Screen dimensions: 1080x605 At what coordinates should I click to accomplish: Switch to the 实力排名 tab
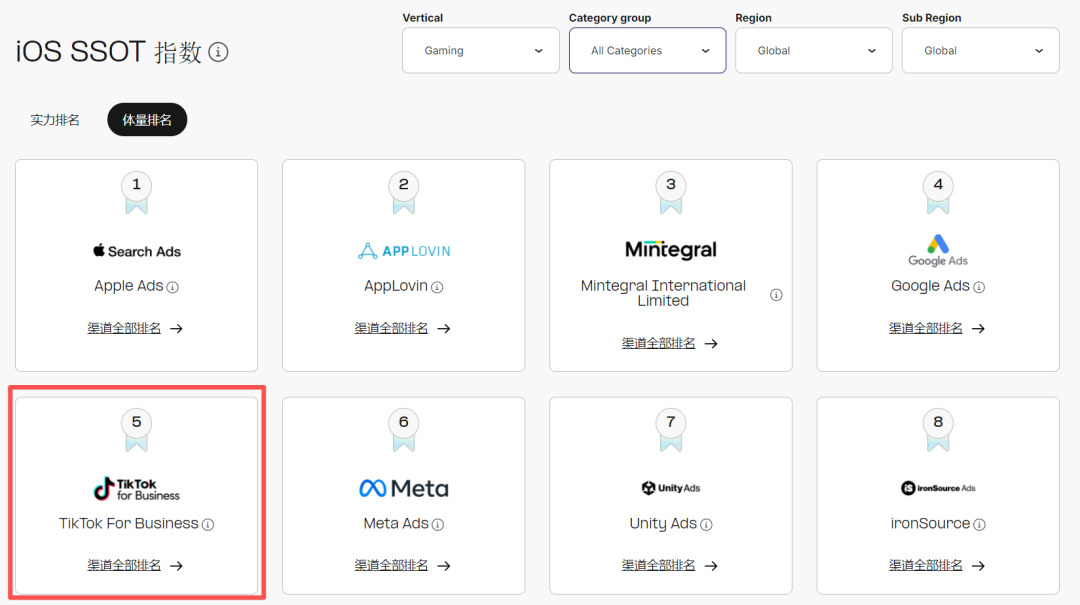pos(55,120)
